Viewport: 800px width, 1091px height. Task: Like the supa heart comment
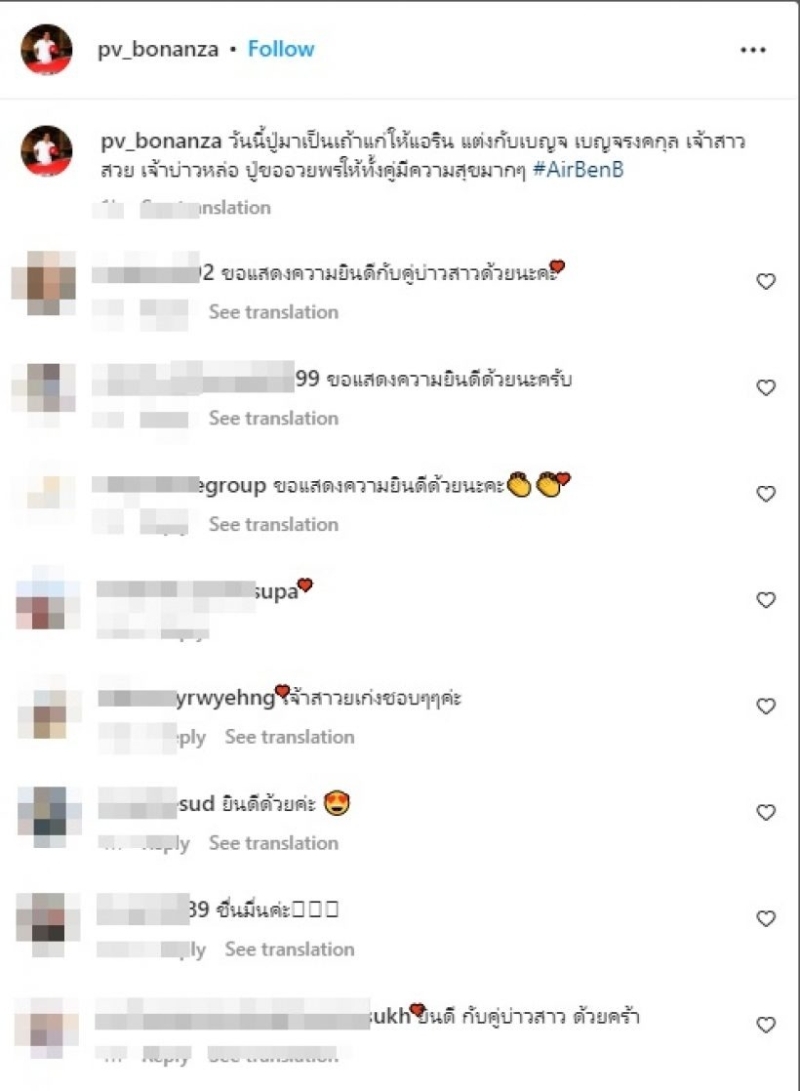[x=765, y=600]
